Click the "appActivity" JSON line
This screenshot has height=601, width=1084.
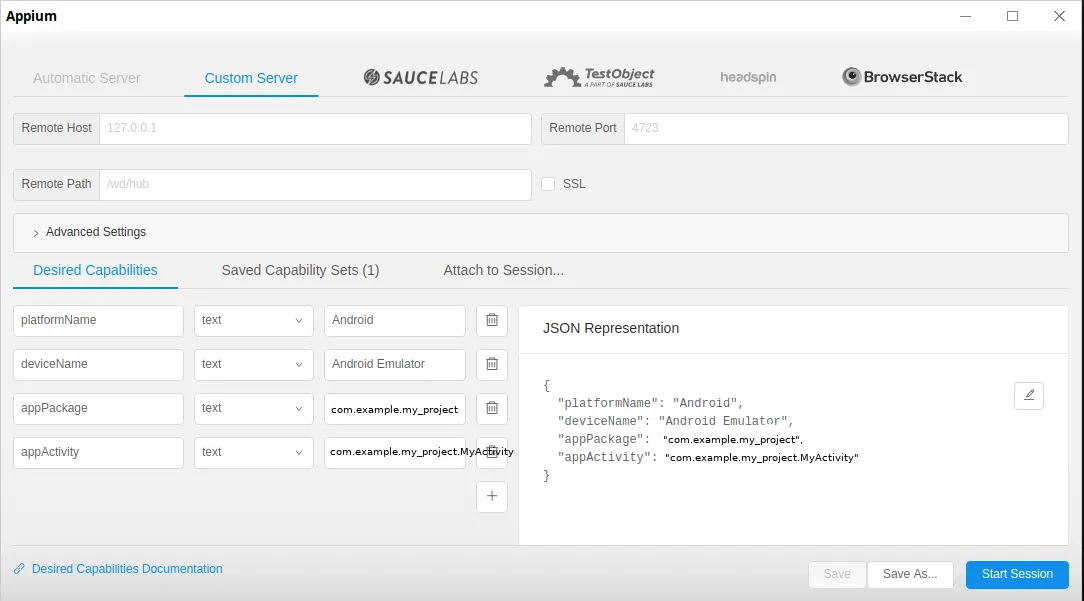(708, 457)
